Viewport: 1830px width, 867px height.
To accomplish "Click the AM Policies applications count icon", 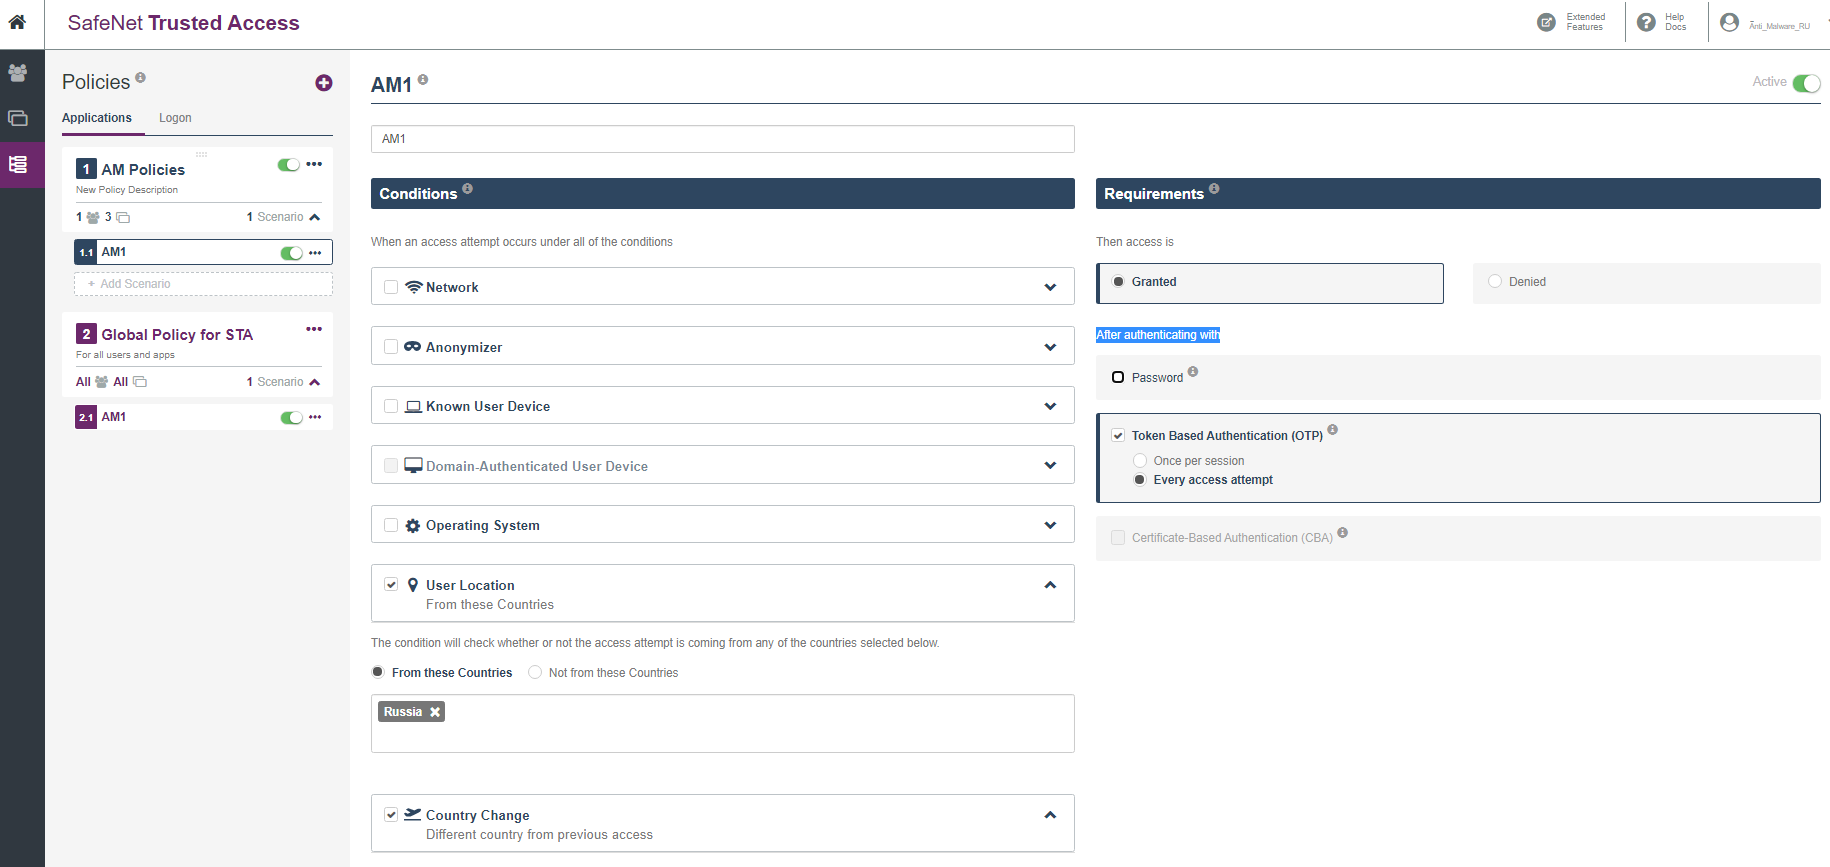I will pos(123,217).
